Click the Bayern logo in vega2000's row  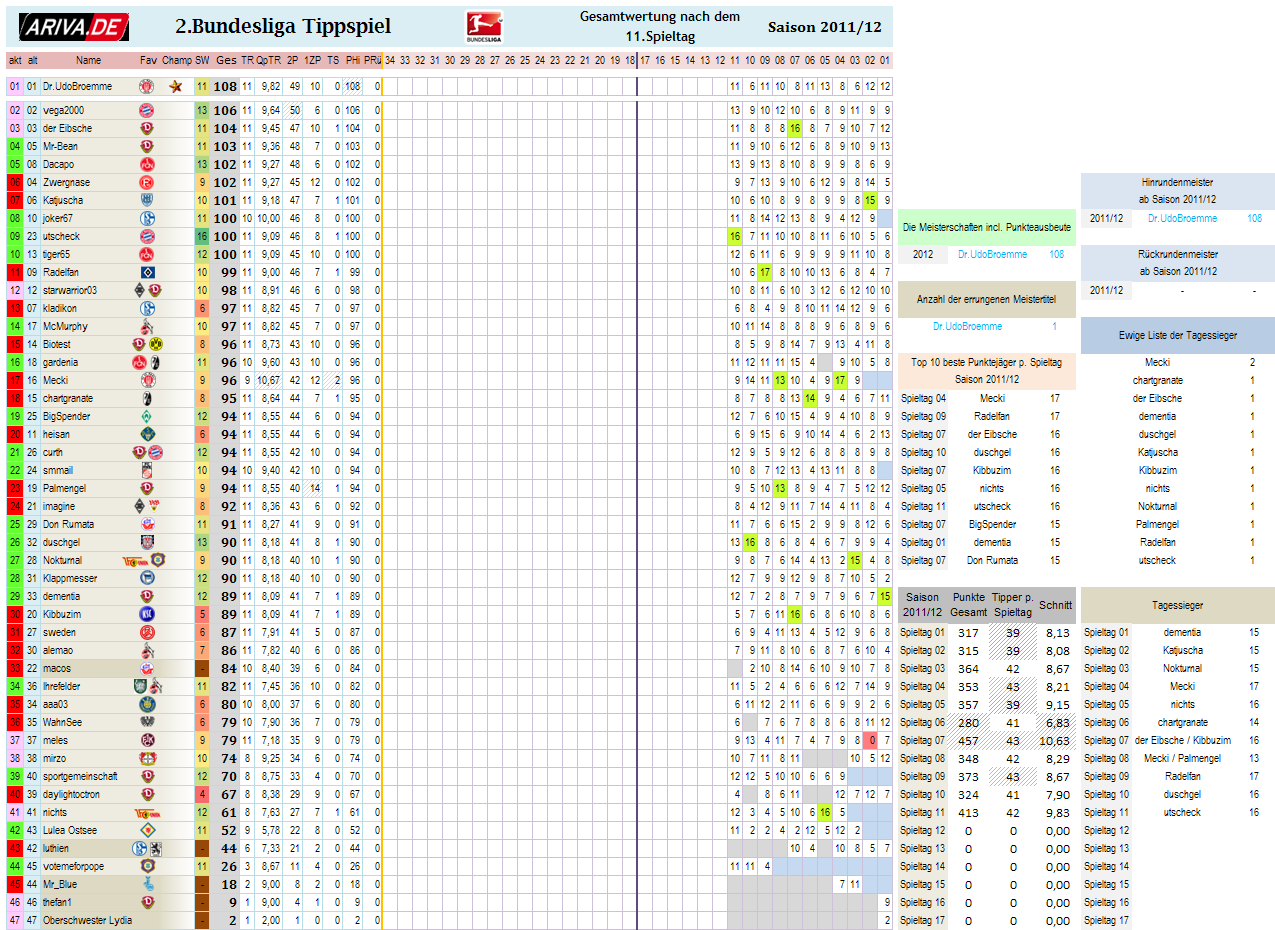147,111
